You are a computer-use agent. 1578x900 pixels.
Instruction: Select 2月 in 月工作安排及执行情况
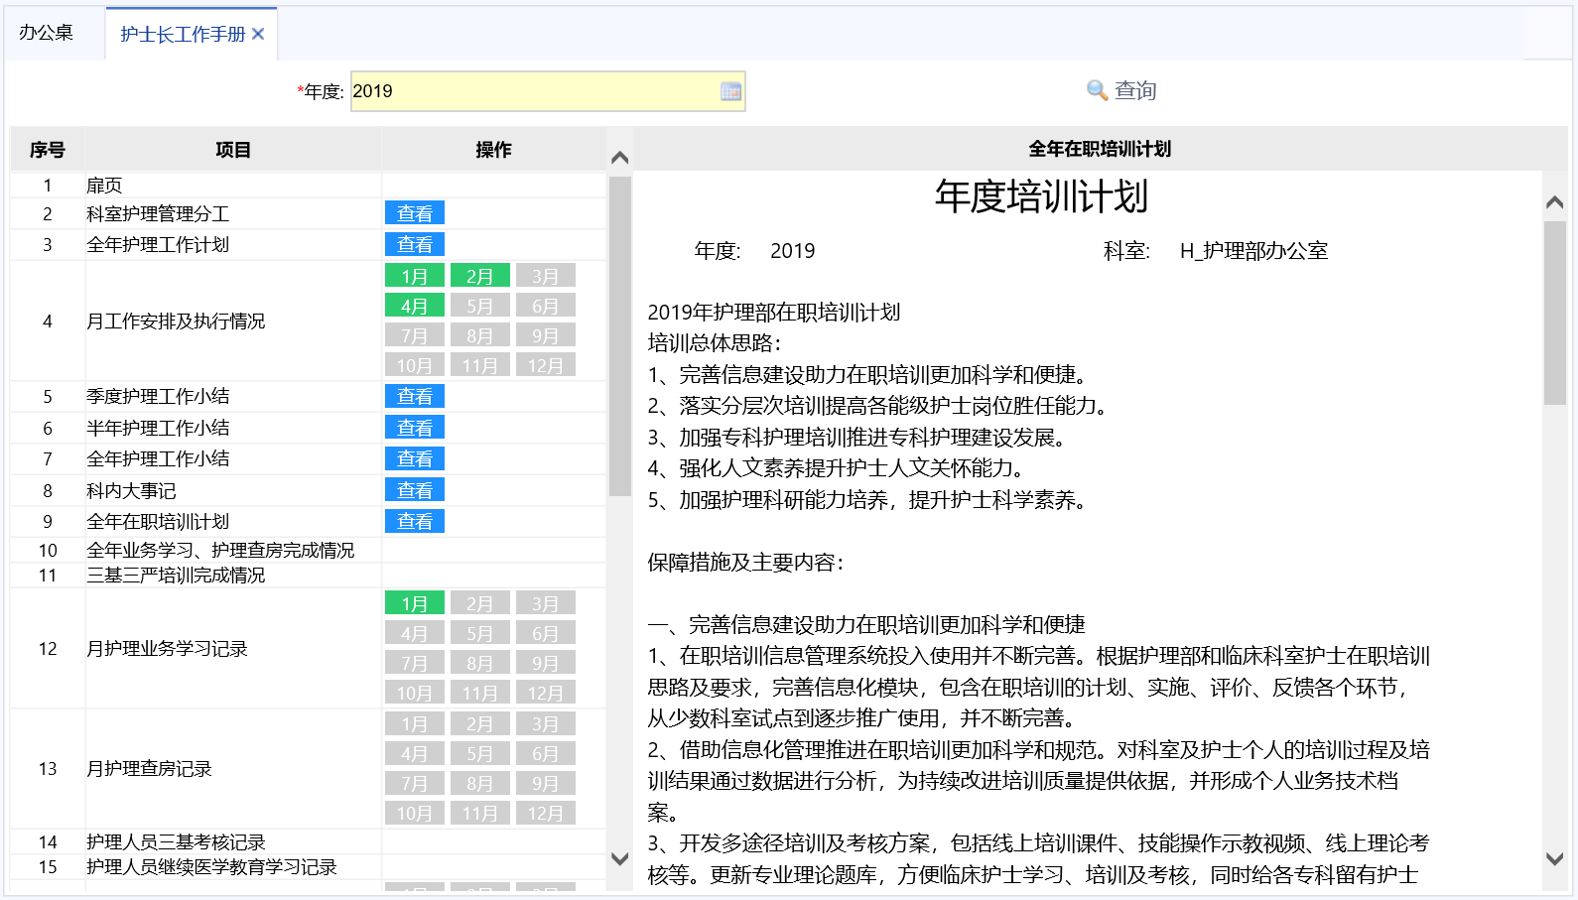click(x=479, y=276)
